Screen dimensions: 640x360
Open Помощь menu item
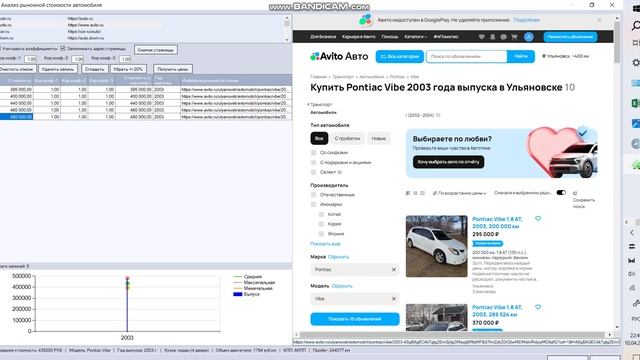(x=390, y=37)
